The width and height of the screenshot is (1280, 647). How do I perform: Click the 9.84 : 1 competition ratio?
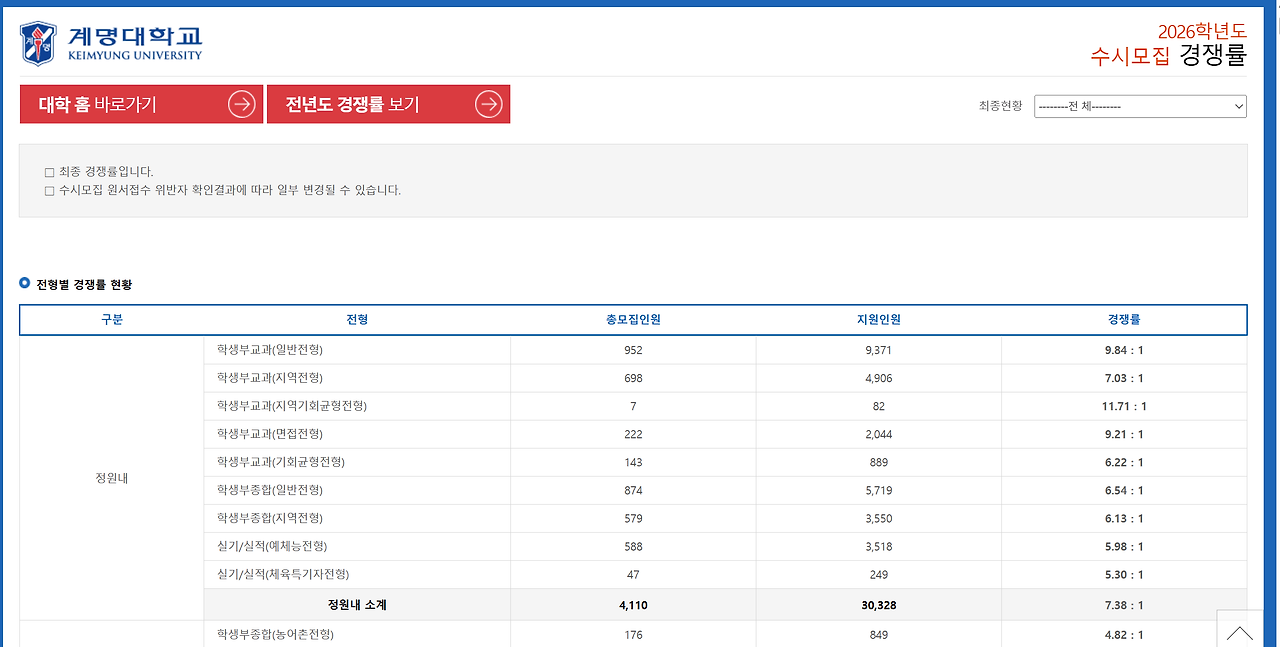[x=1124, y=350]
